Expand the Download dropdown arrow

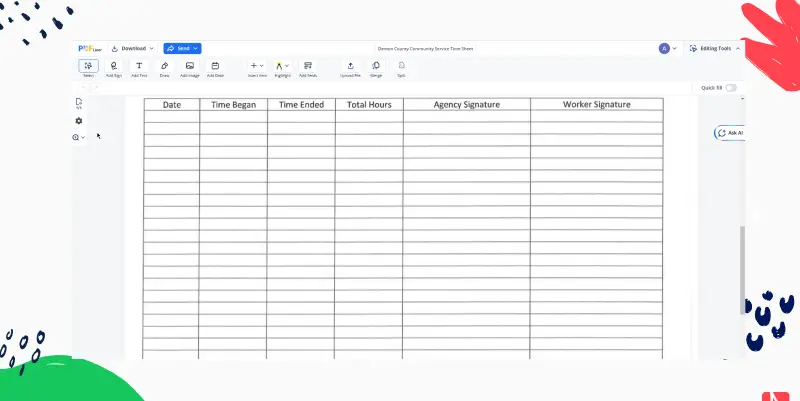coord(152,48)
